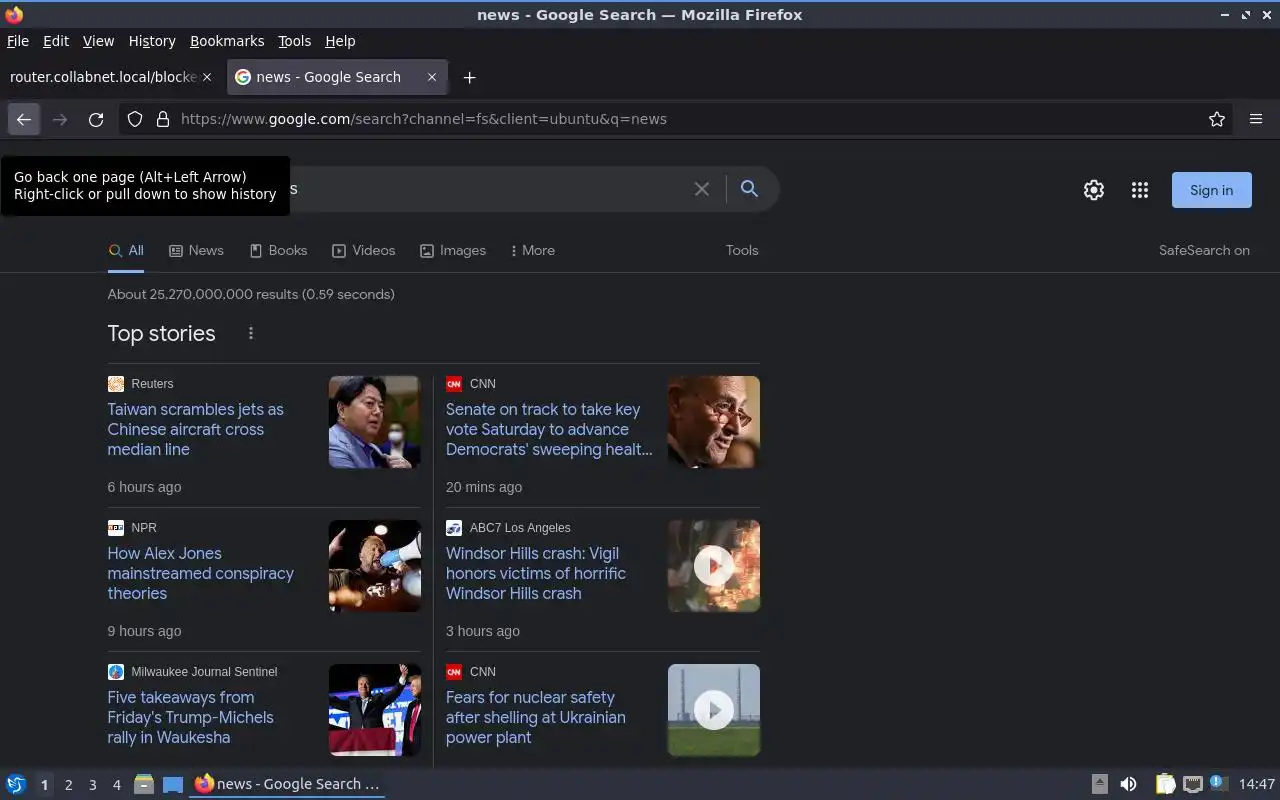Open Taiwan scrambles jets Reuters story

point(195,429)
